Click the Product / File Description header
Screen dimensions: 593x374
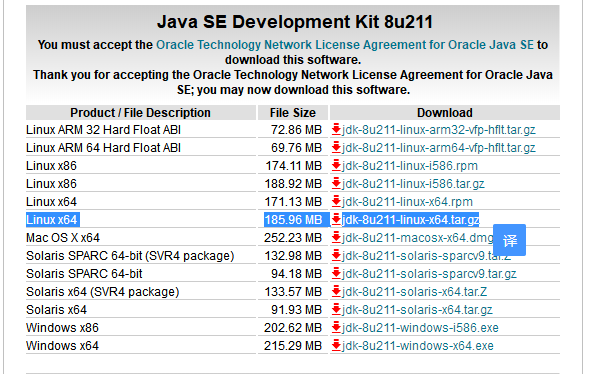coord(140,113)
